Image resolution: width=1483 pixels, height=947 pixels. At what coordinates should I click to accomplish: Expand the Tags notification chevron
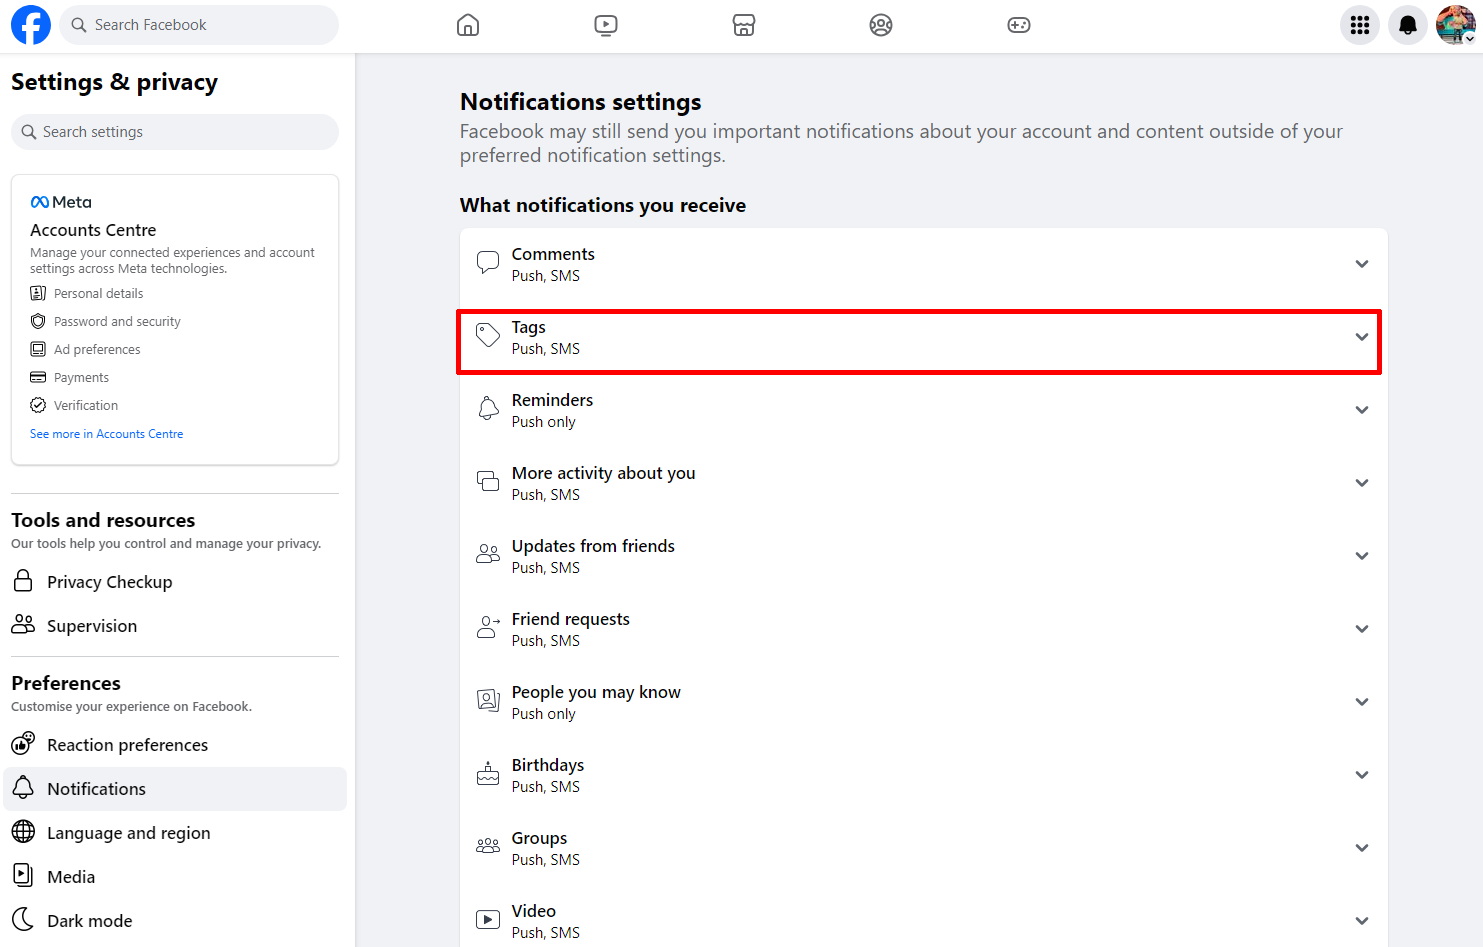tap(1361, 337)
